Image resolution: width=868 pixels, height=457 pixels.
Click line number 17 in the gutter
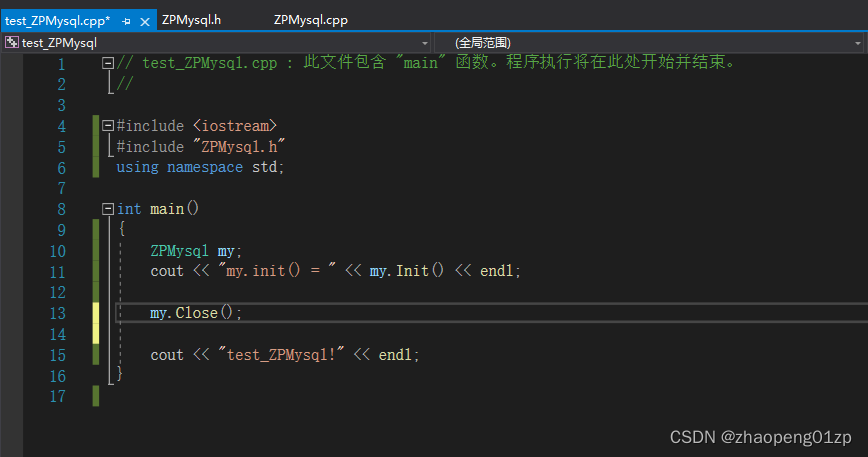58,397
